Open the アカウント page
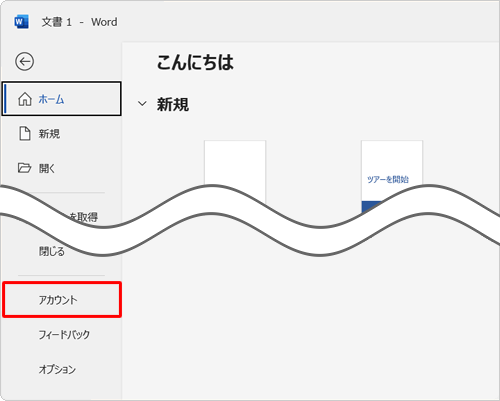The image size is (500, 401). point(62,300)
